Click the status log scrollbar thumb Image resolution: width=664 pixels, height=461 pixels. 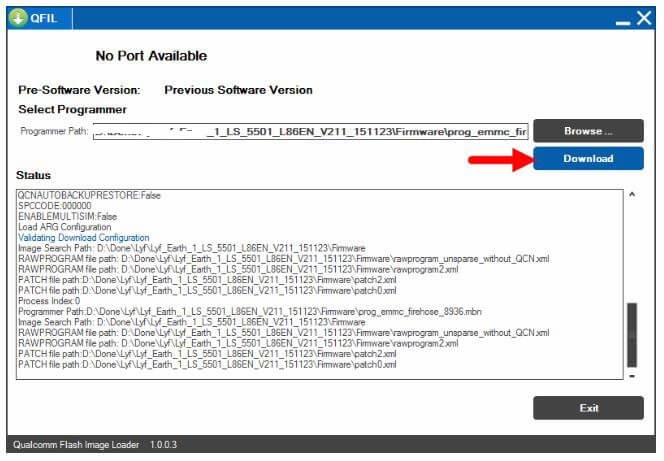[632, 335]
